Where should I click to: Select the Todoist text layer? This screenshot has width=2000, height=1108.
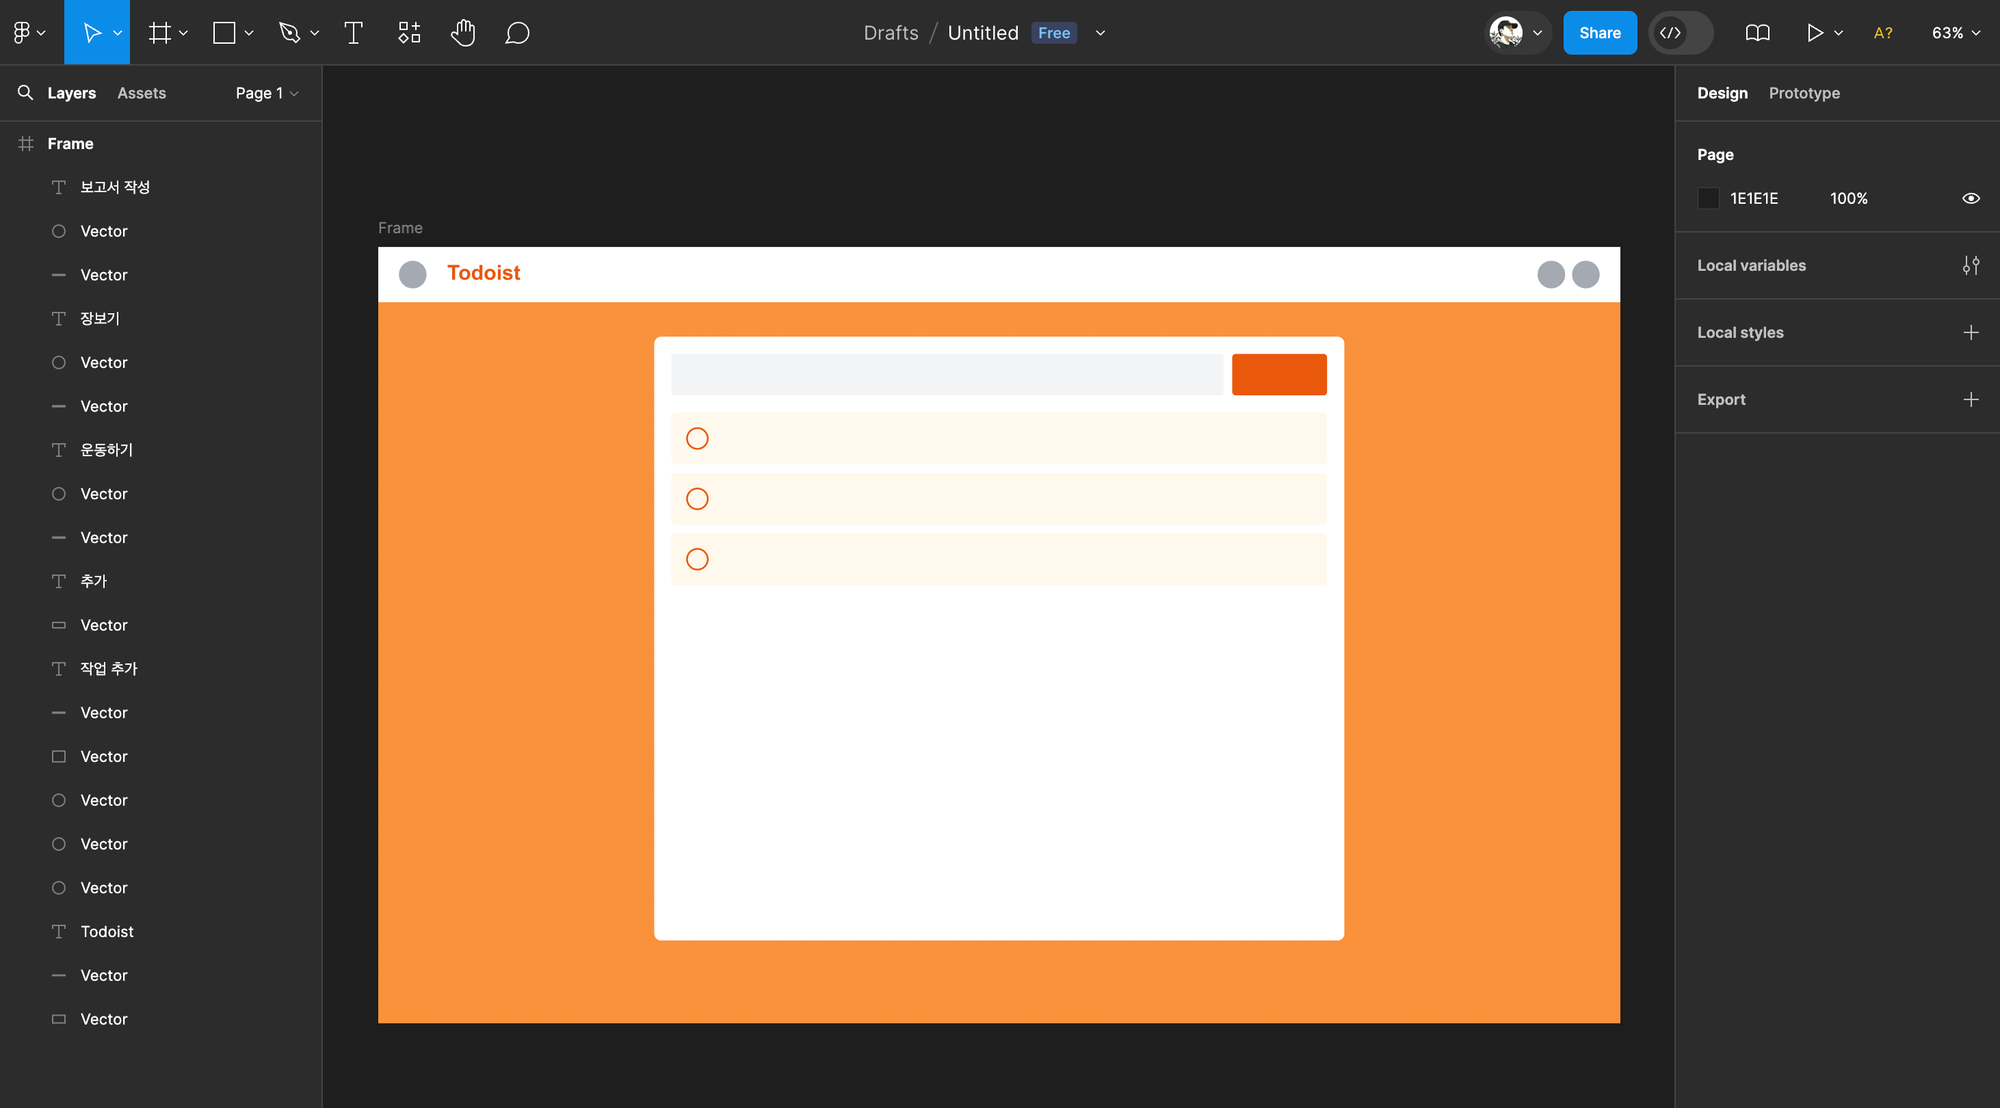(161, 931)
